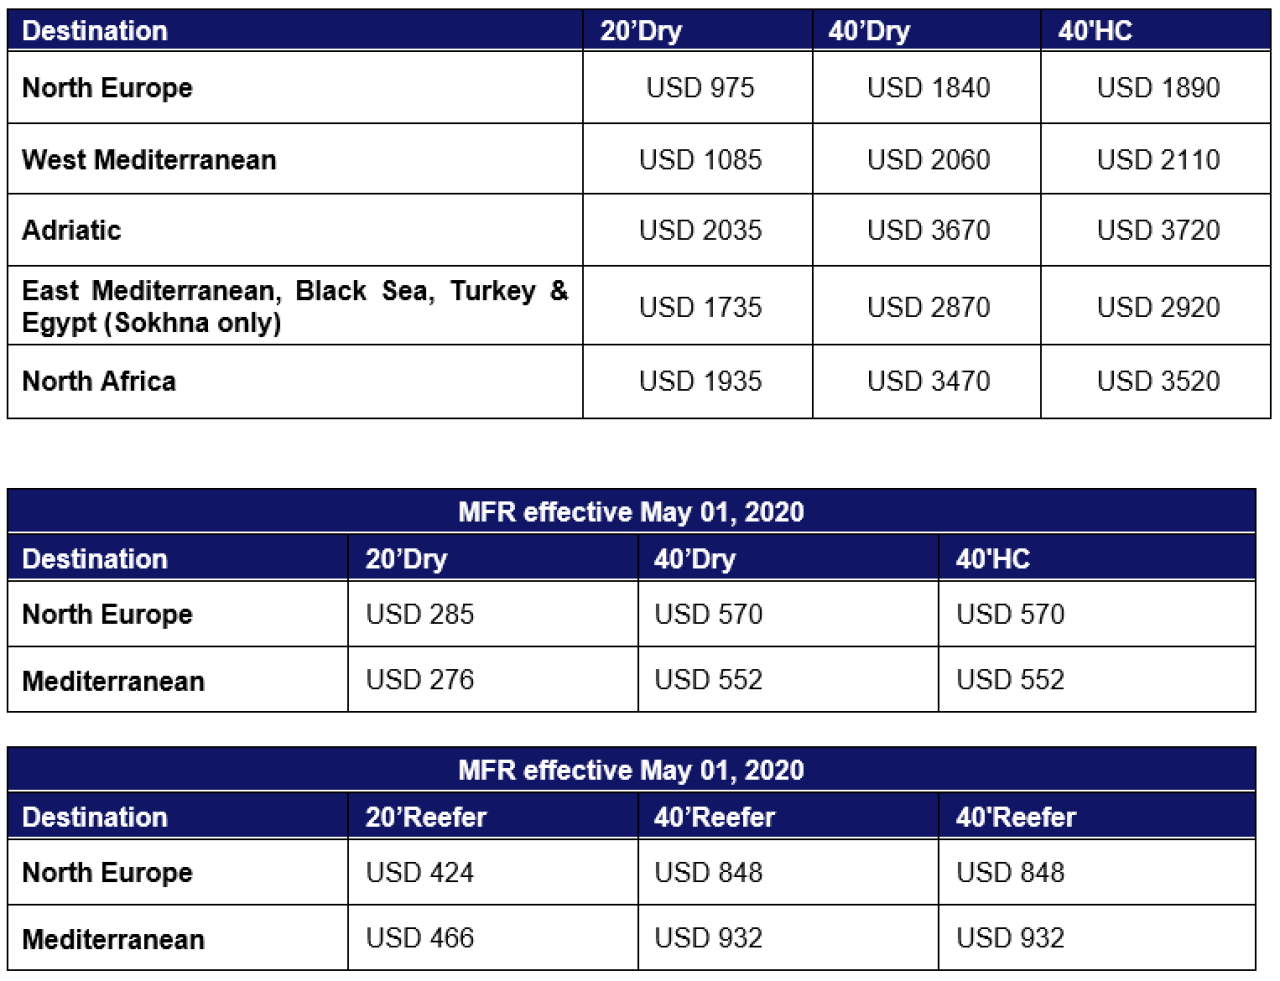Click the USD 552 cell under 40'HC
1280x981 pixels.
pos(1097,680)
